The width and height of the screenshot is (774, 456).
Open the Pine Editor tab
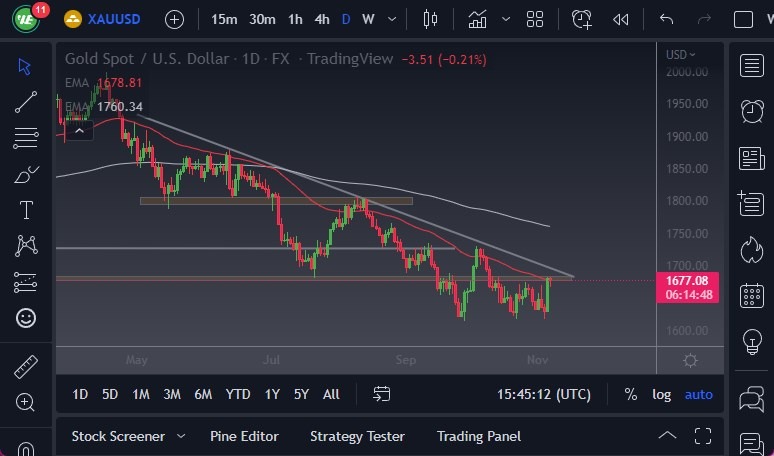(x=244, y=436)
